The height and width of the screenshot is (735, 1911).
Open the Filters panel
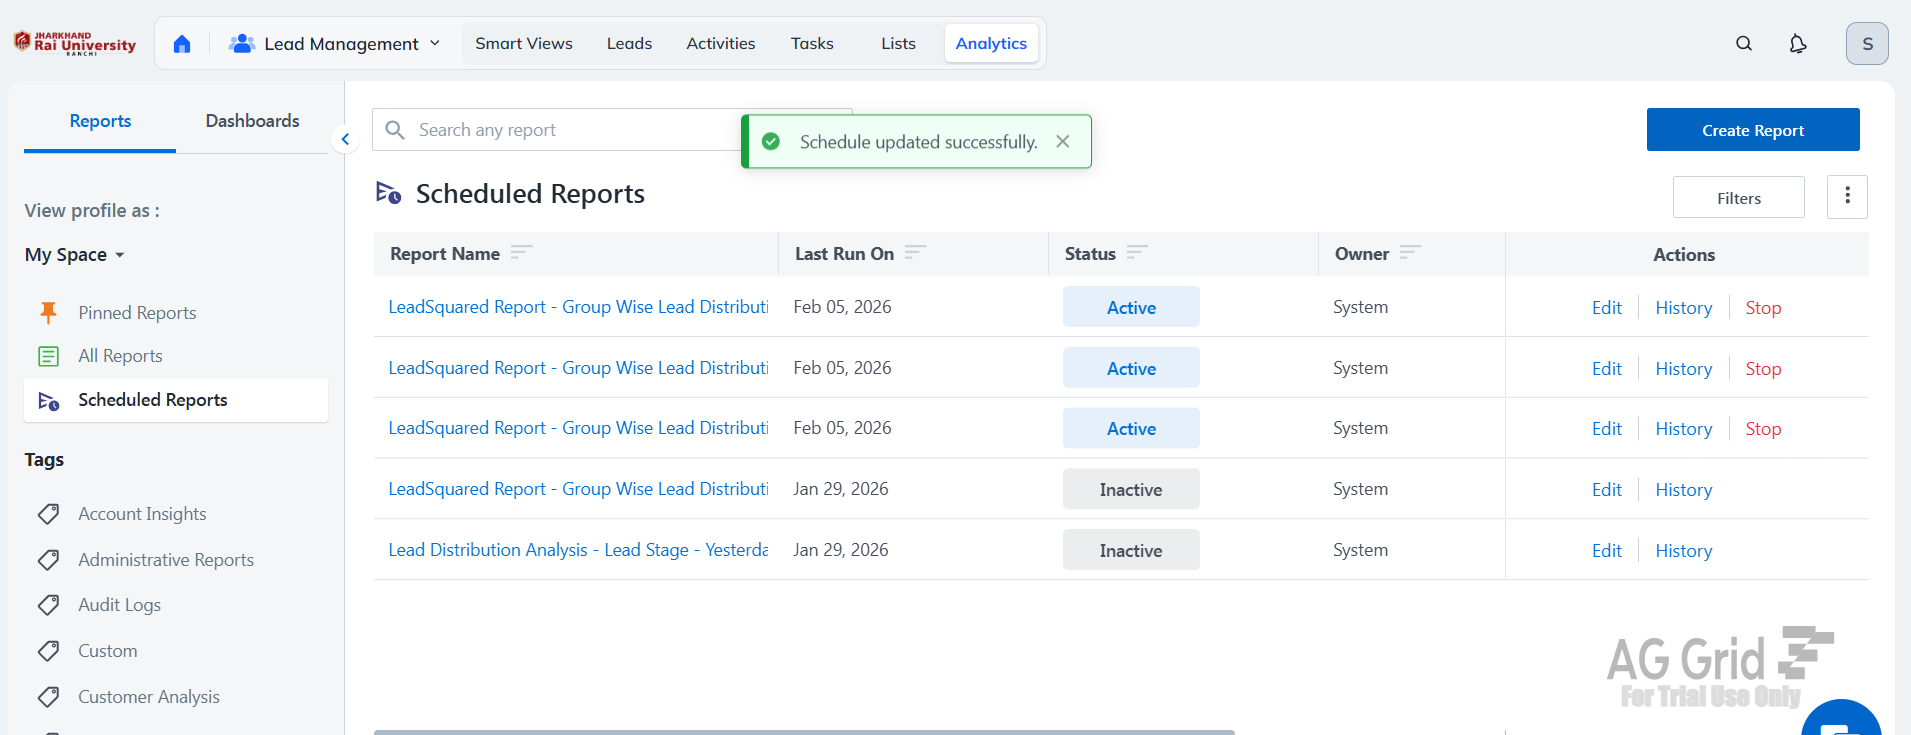point(1738,198)
